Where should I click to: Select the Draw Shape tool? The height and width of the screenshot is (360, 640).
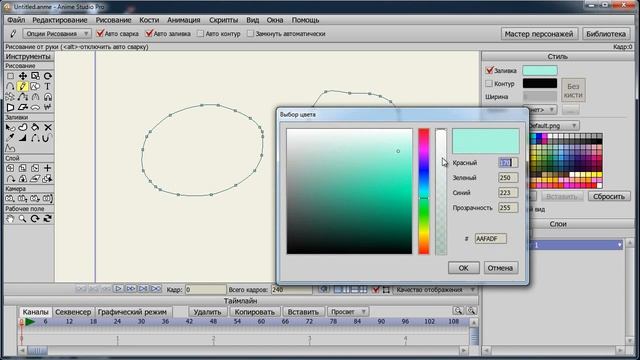35,87
